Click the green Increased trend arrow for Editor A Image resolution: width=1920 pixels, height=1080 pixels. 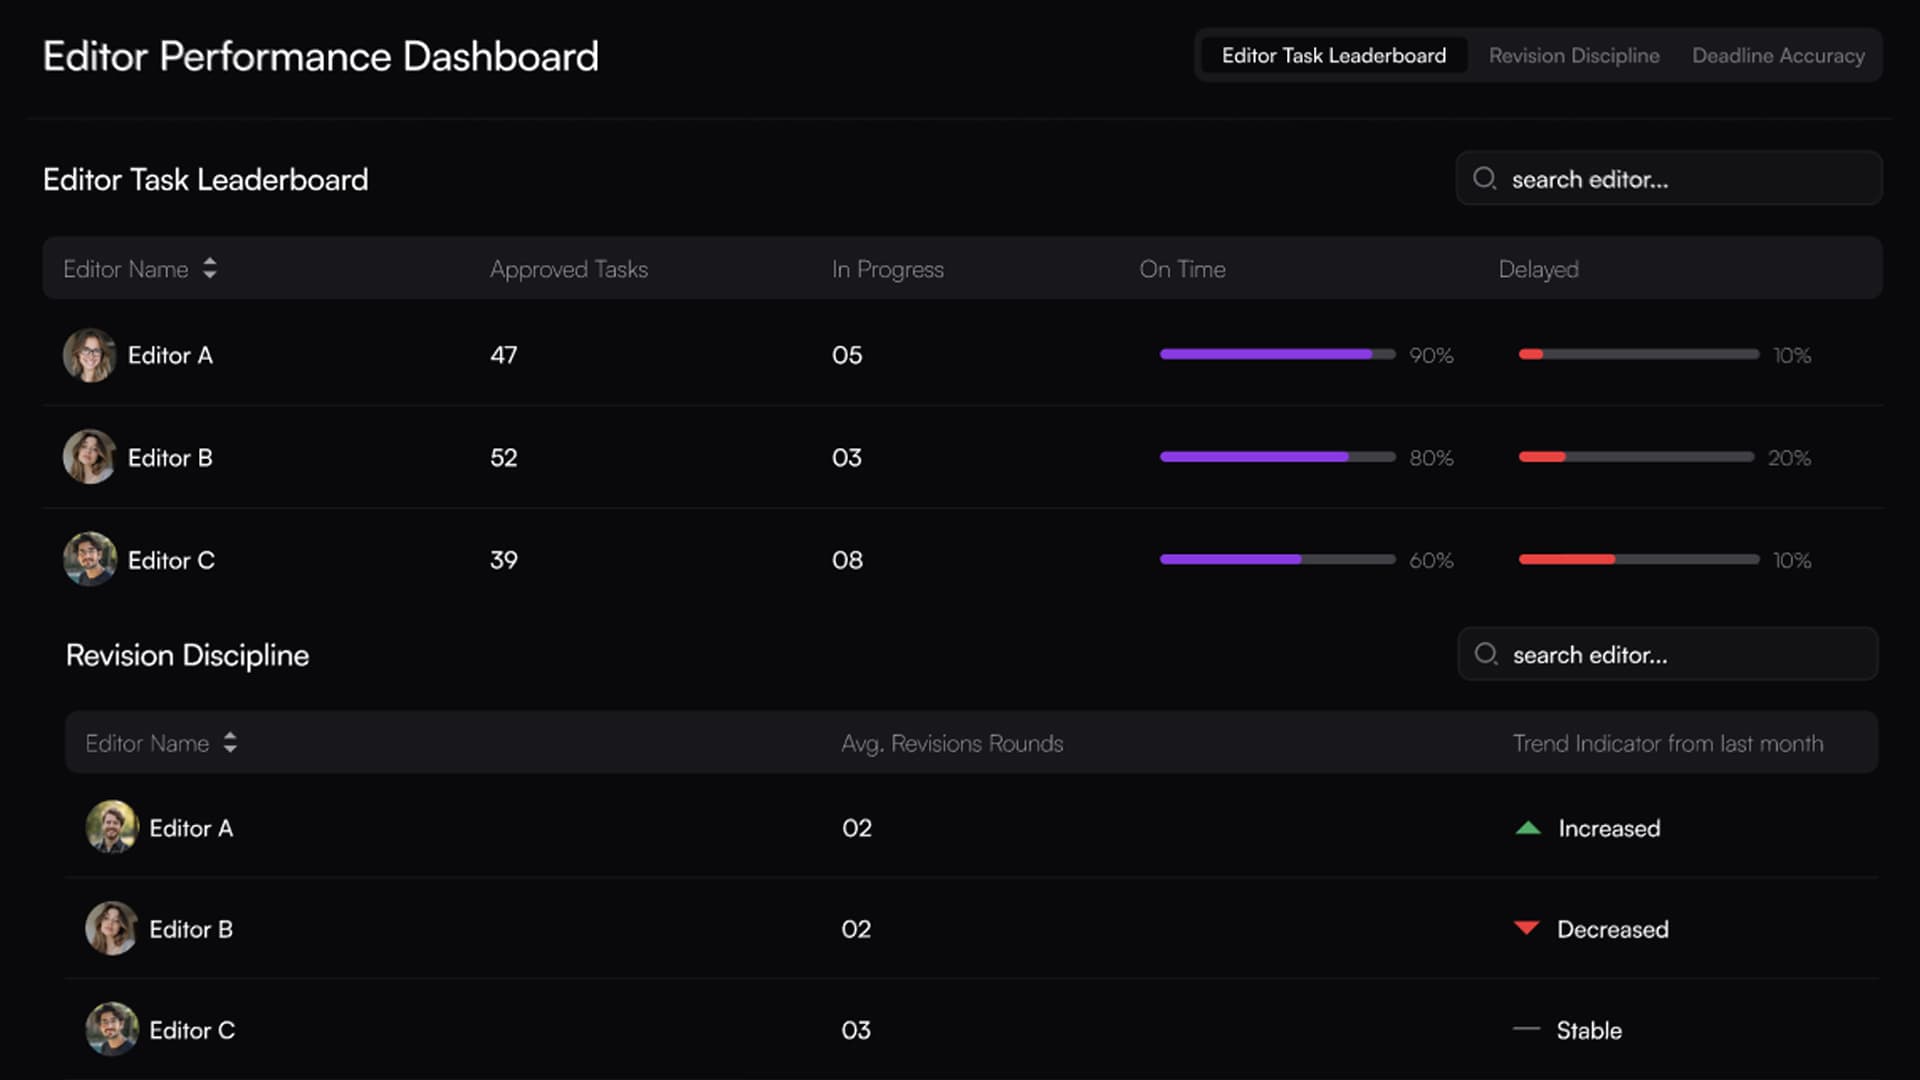click(1528, 828)
